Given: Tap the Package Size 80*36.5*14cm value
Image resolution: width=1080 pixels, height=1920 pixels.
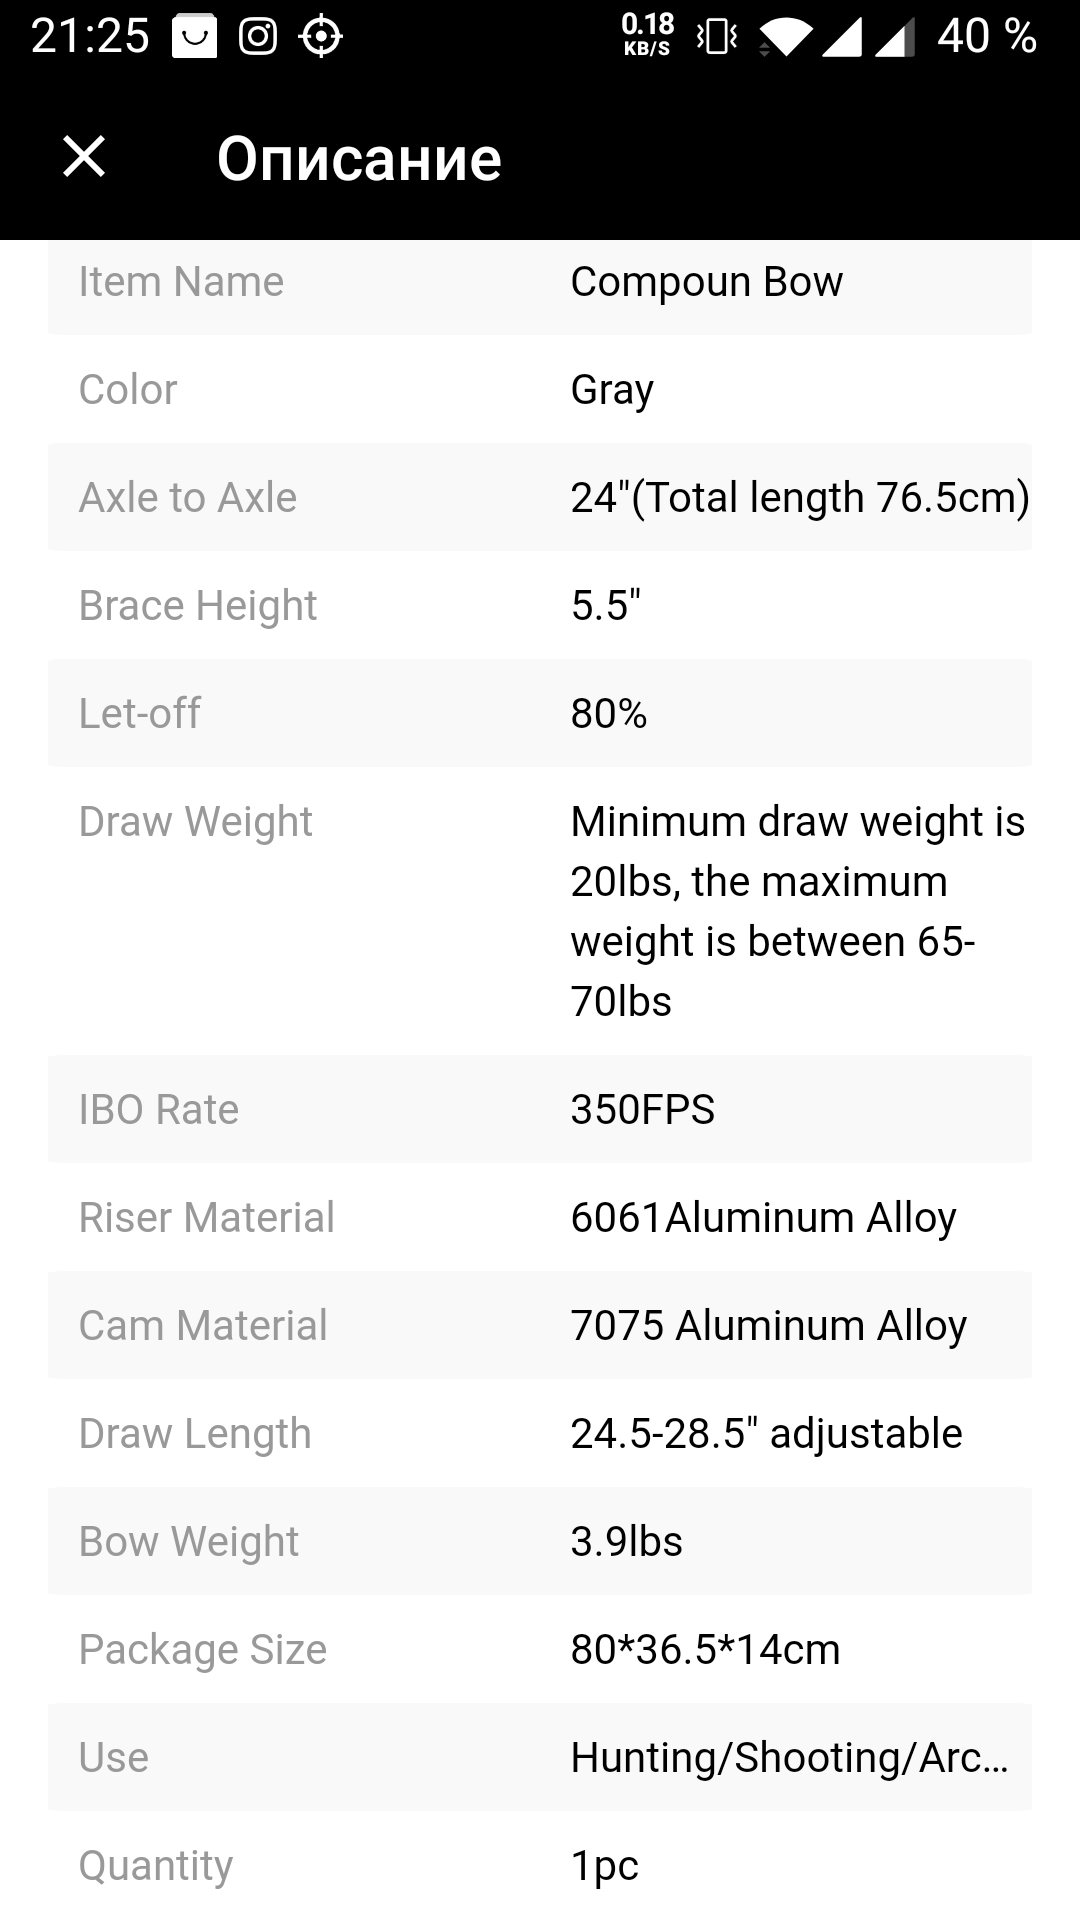Looking at the screenshot, I should 705,1649.
